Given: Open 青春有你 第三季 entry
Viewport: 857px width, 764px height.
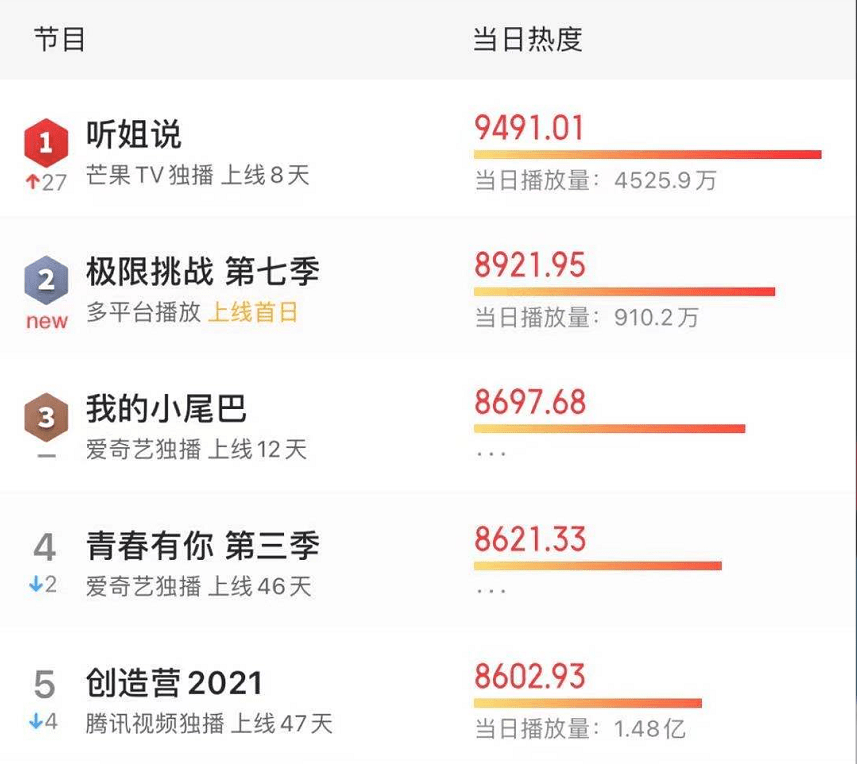Looking at the screenshot, I should (203, 546).
